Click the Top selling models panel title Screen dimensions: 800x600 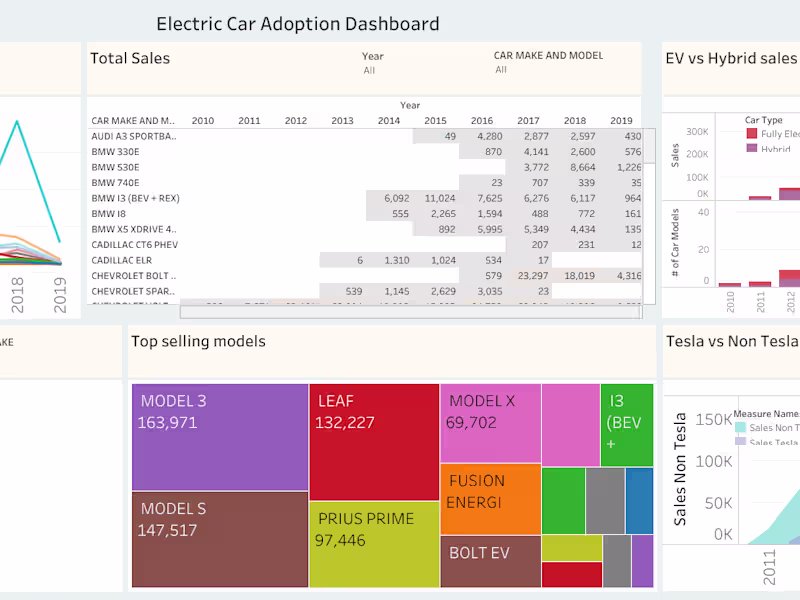(198, 341)
